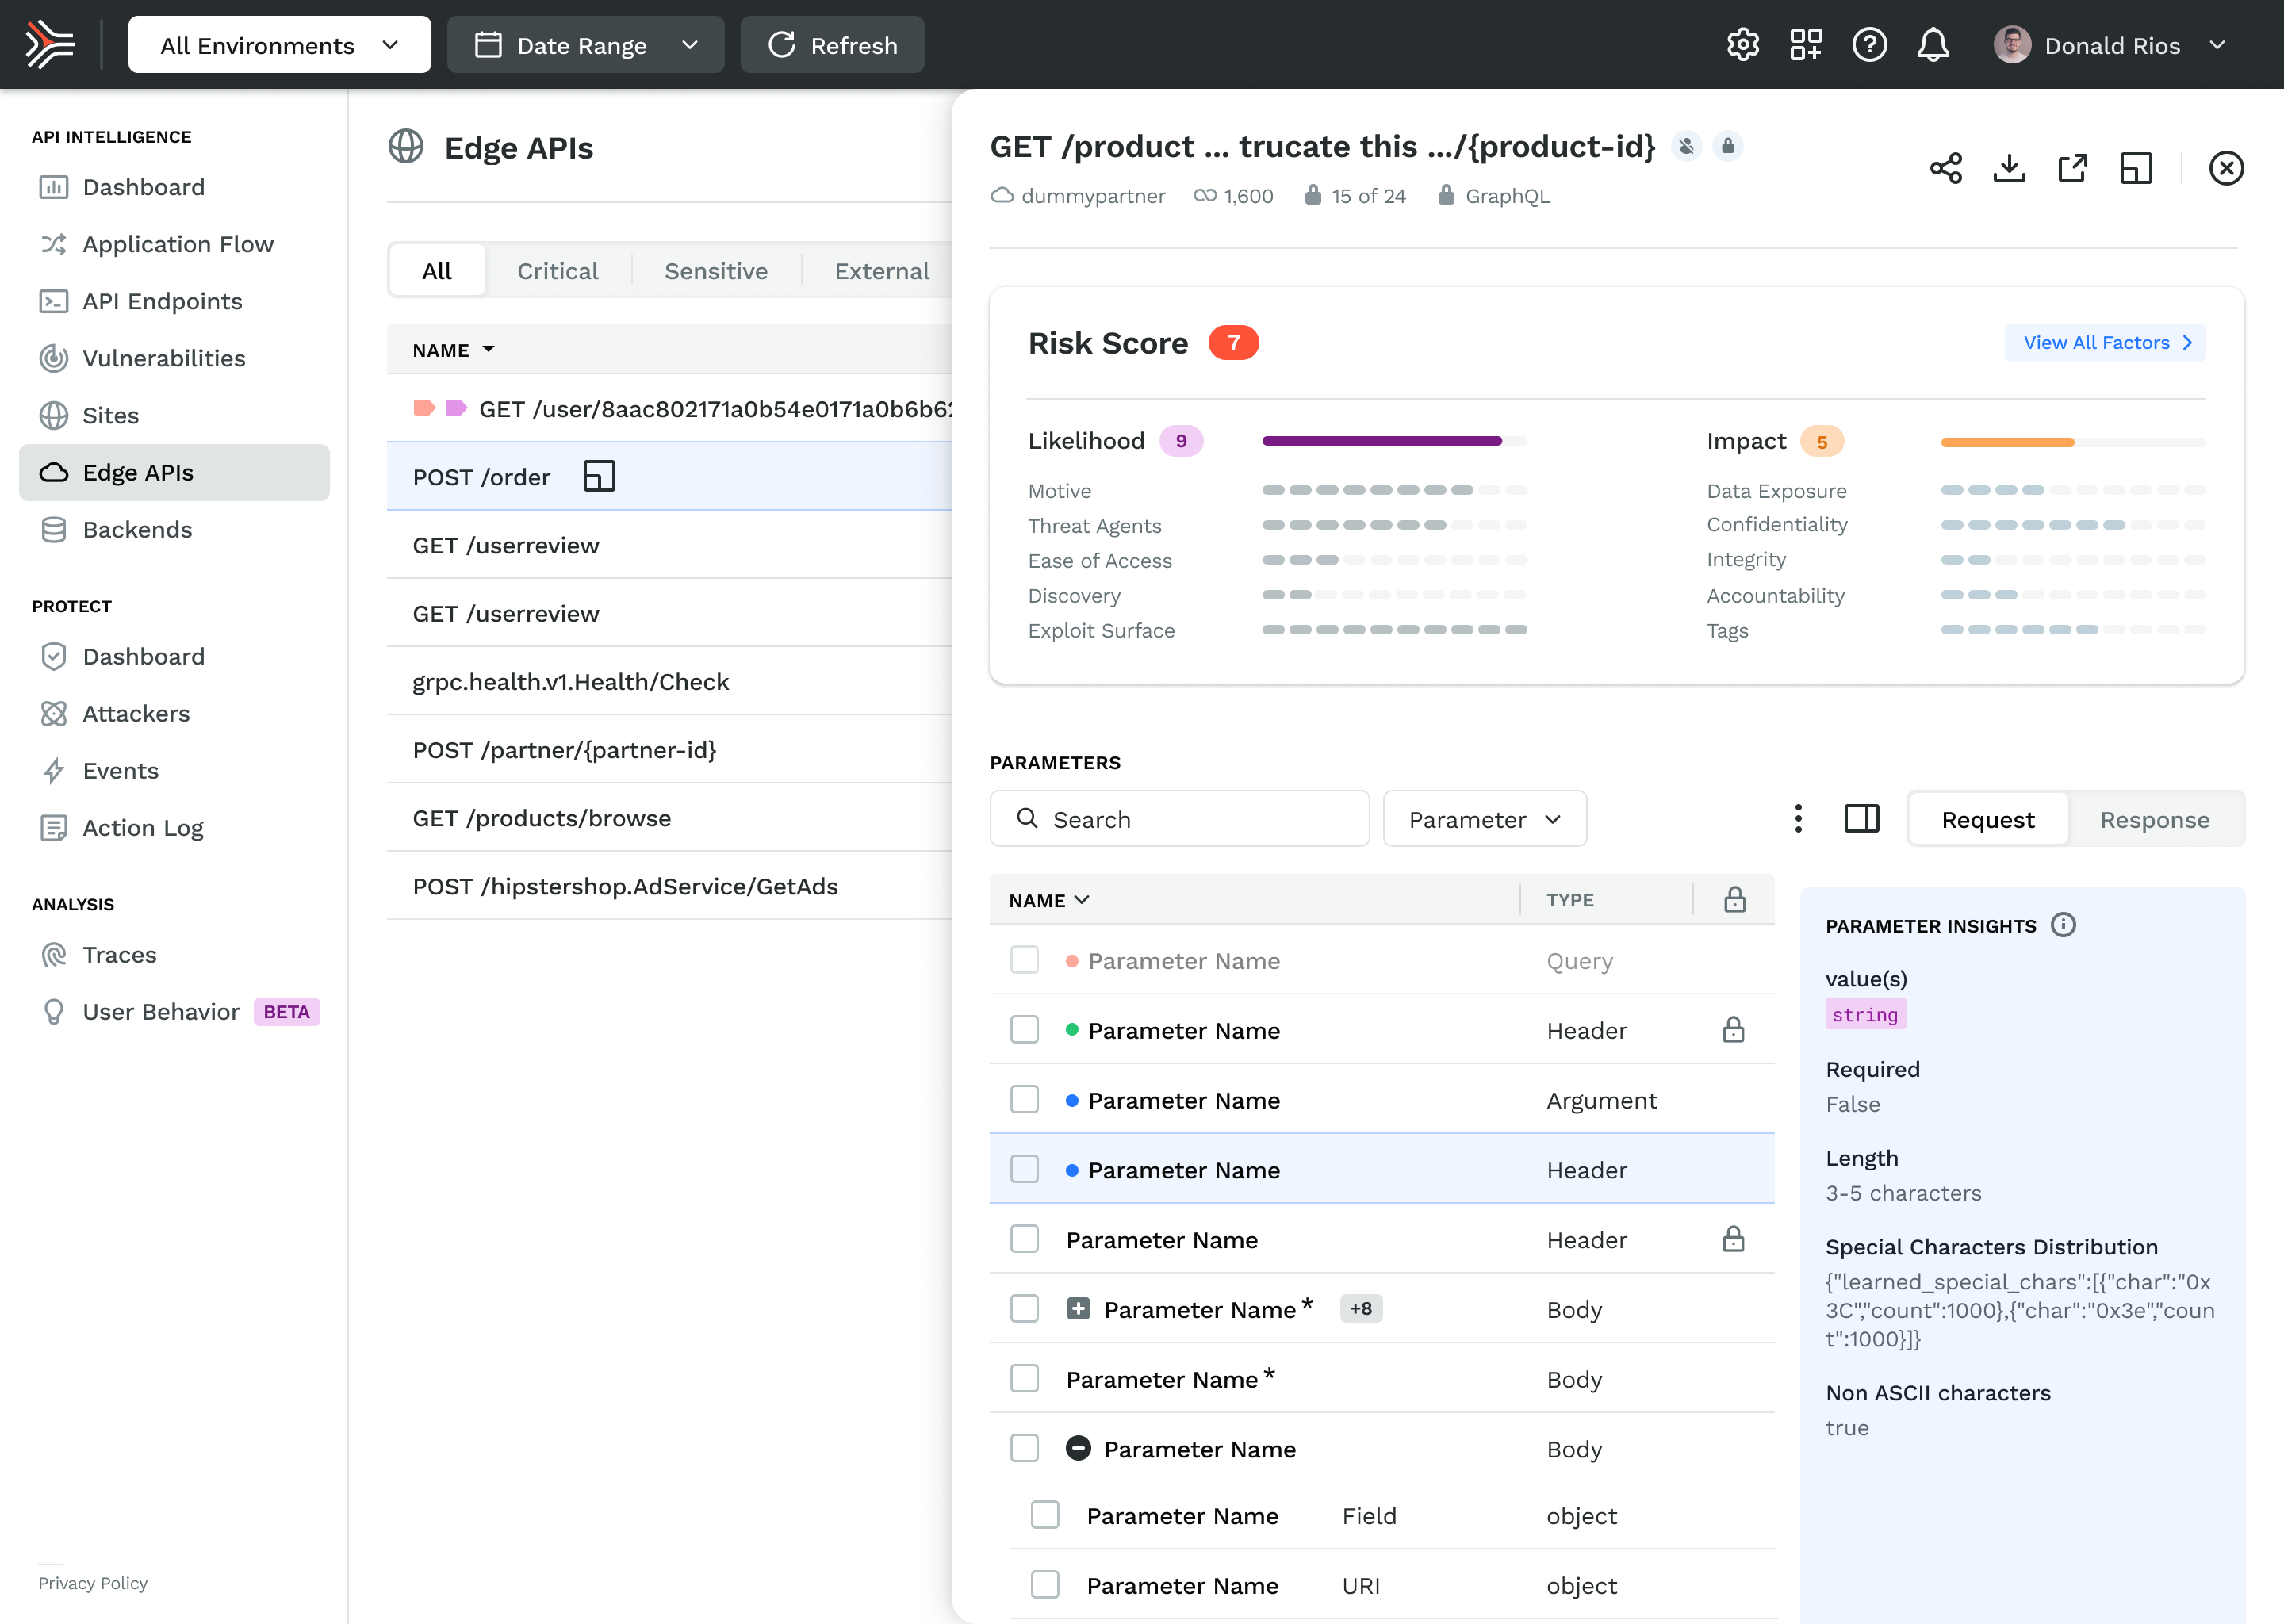Tick checkbox for green-dot Header parameter

[x=1024, y=1030]
